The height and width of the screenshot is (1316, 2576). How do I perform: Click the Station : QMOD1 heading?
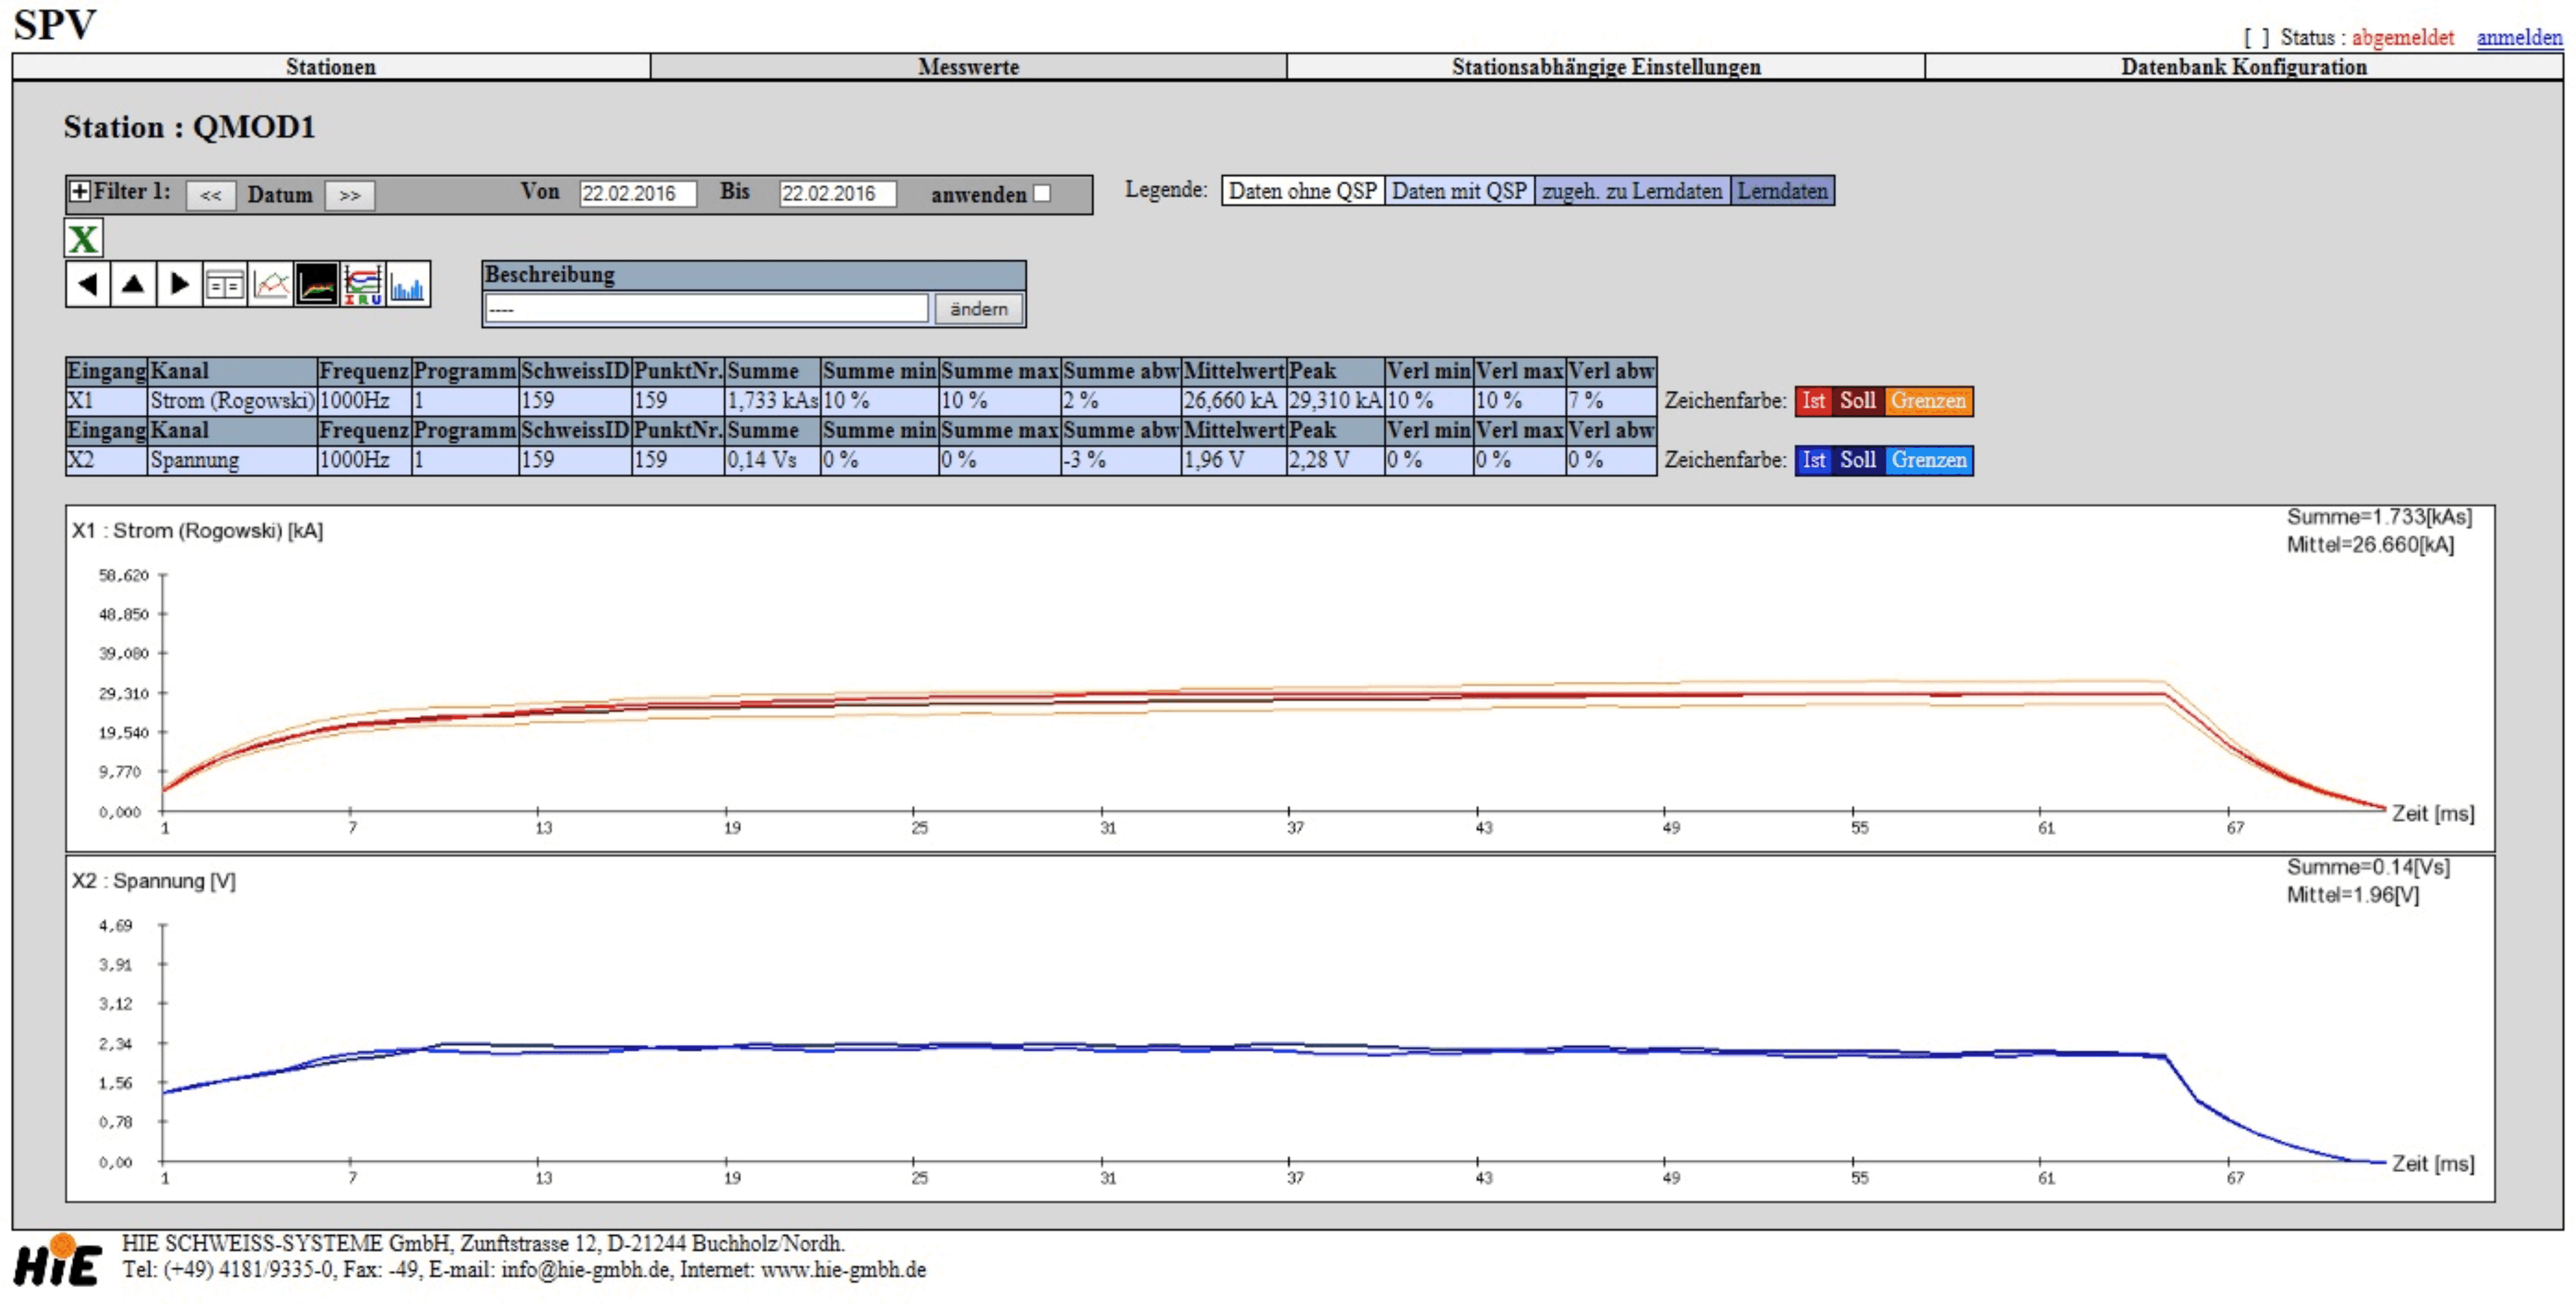coord(190,128)
